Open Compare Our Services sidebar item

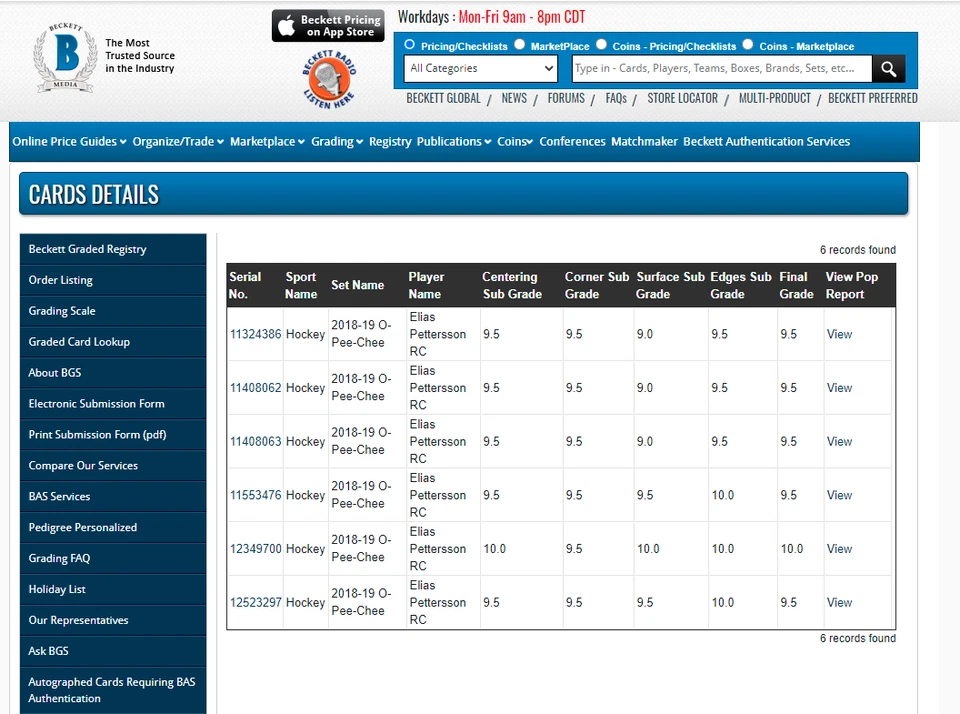click(113, 465)
